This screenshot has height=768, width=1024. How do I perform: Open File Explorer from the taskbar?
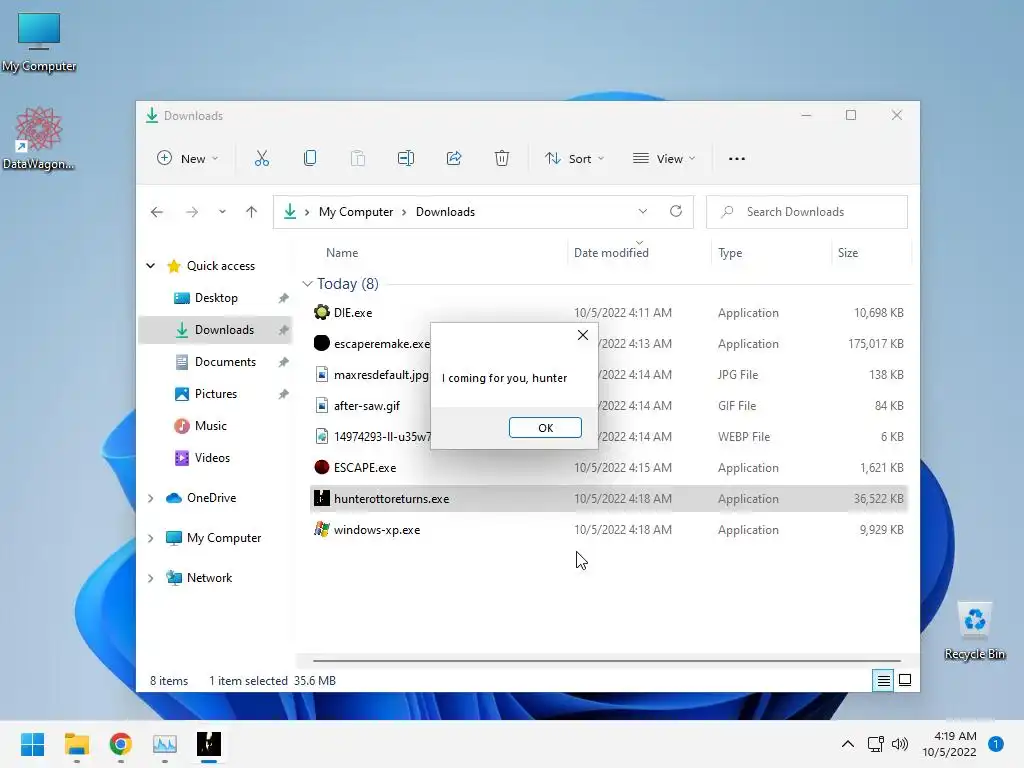pos(77,744)
